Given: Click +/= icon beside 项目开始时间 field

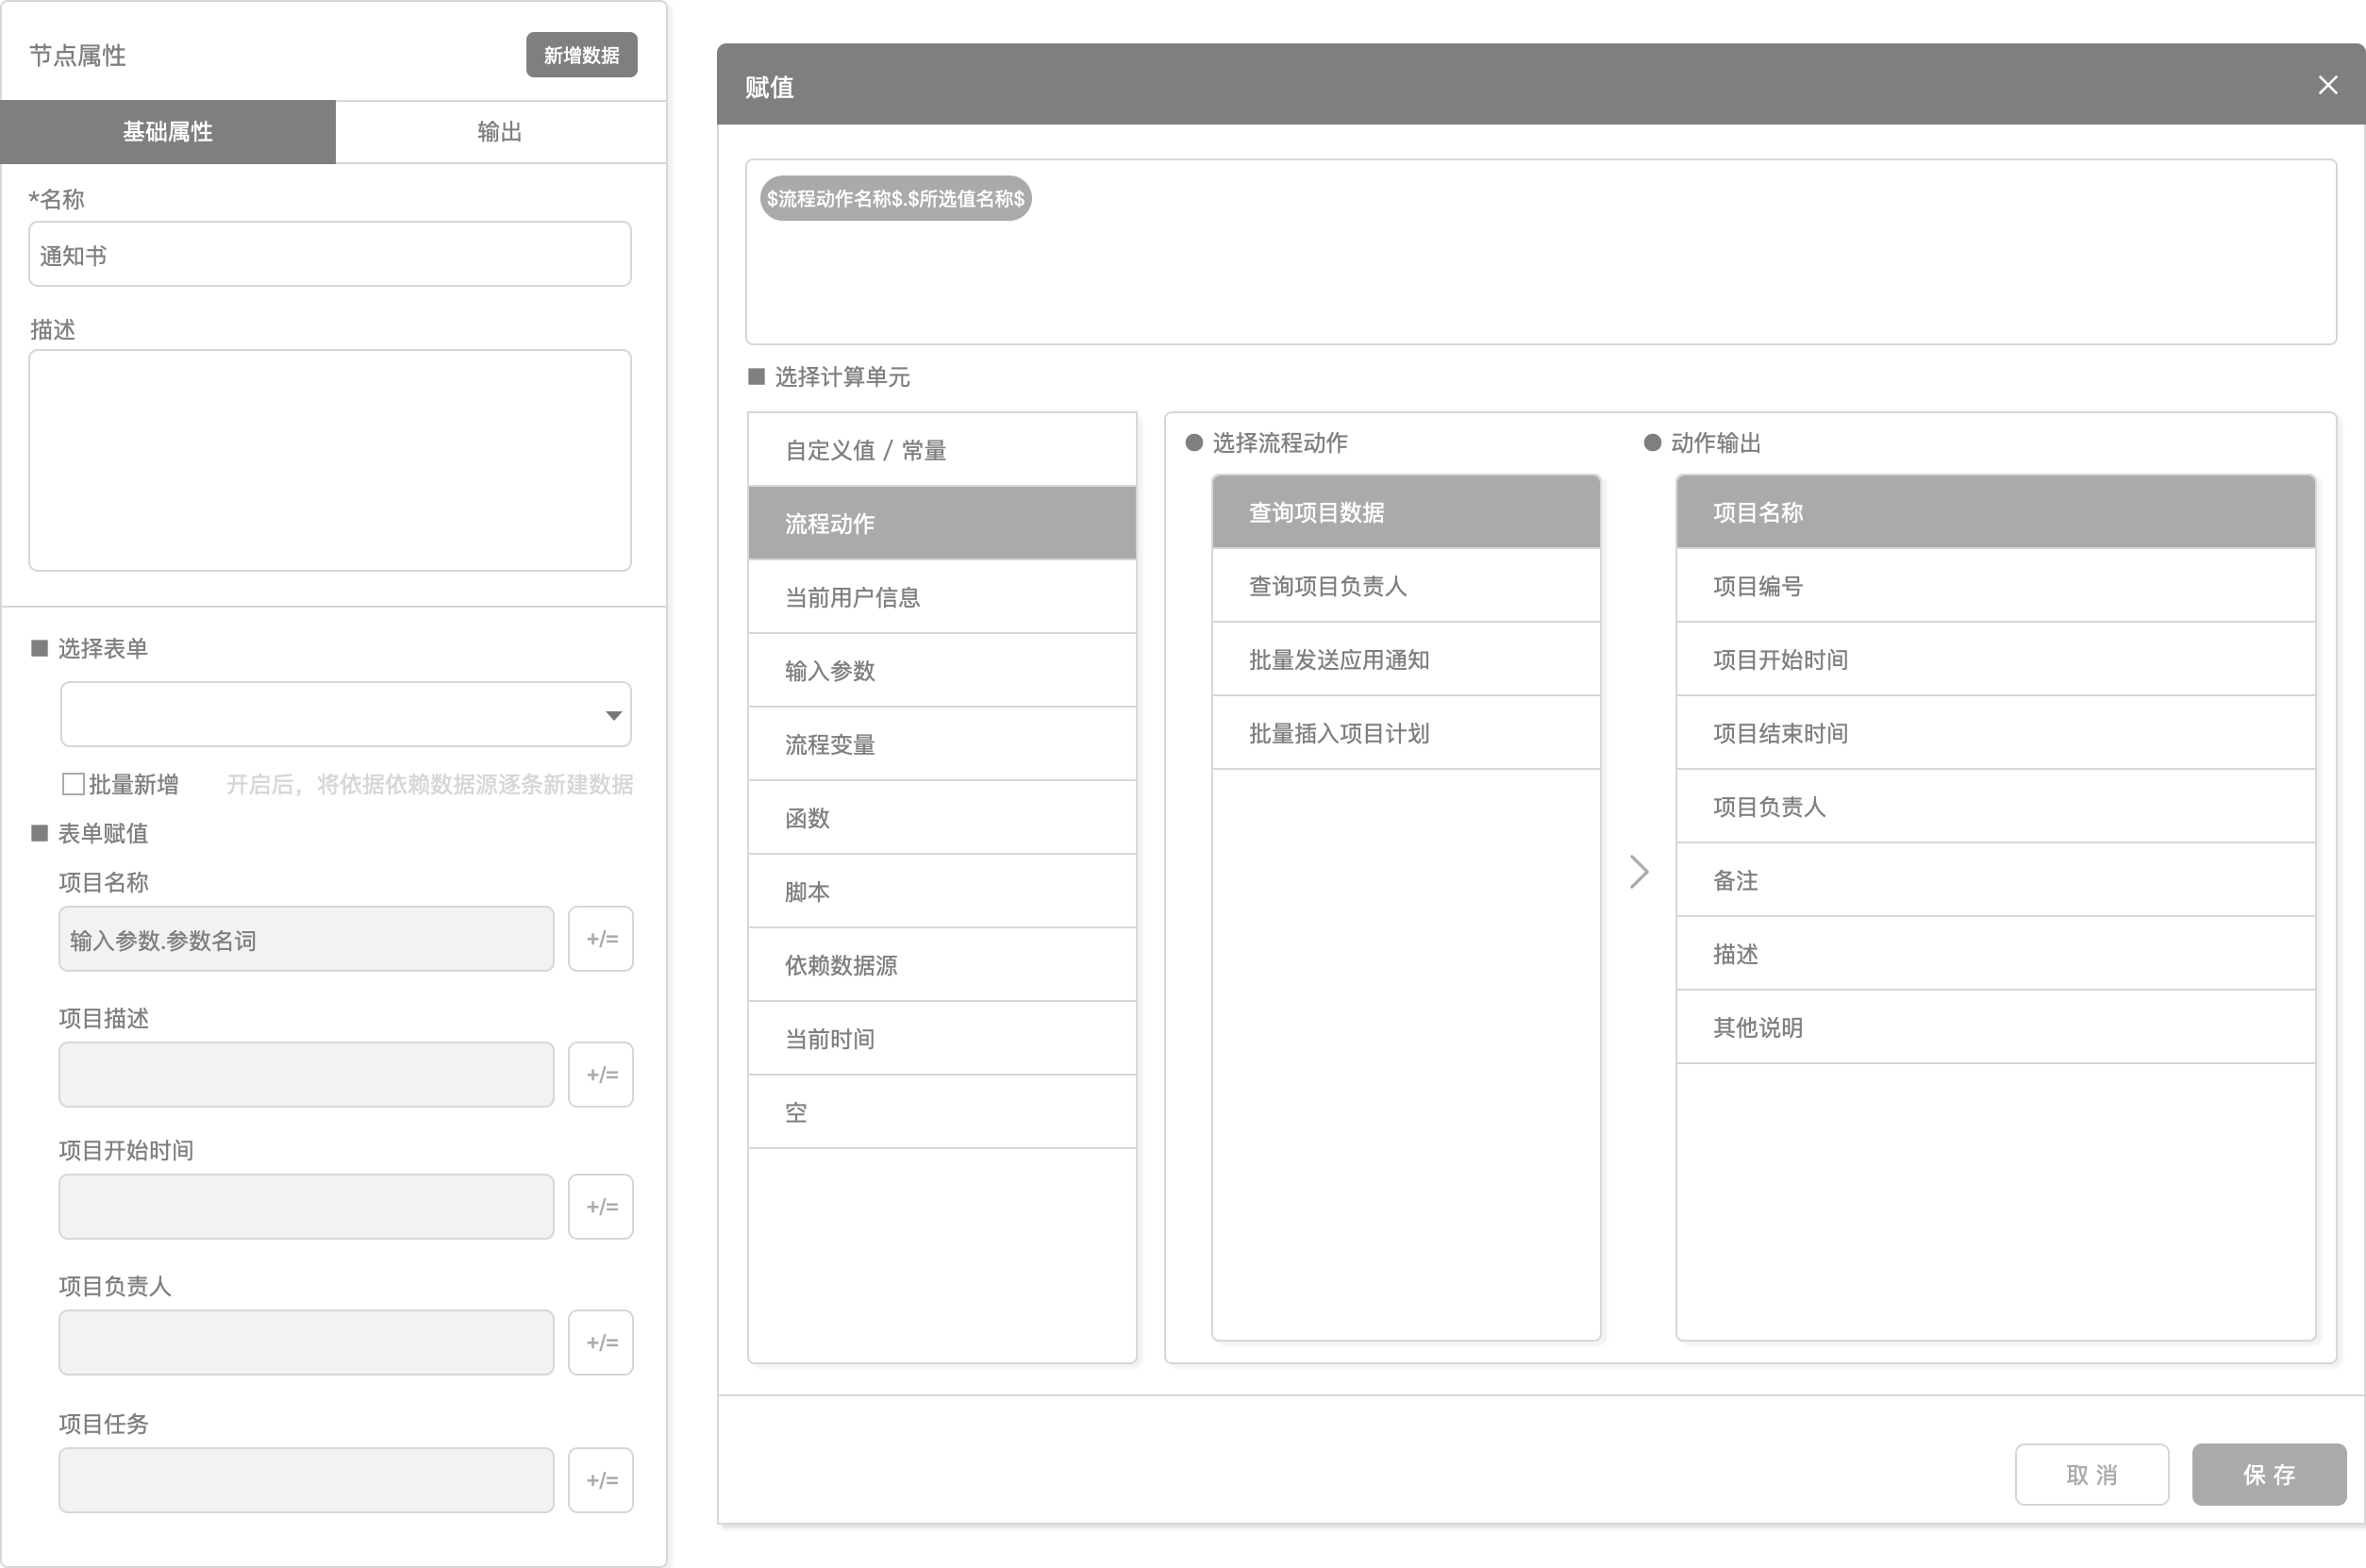Looking at the screenshot, I should click(x=600, y=1206).
